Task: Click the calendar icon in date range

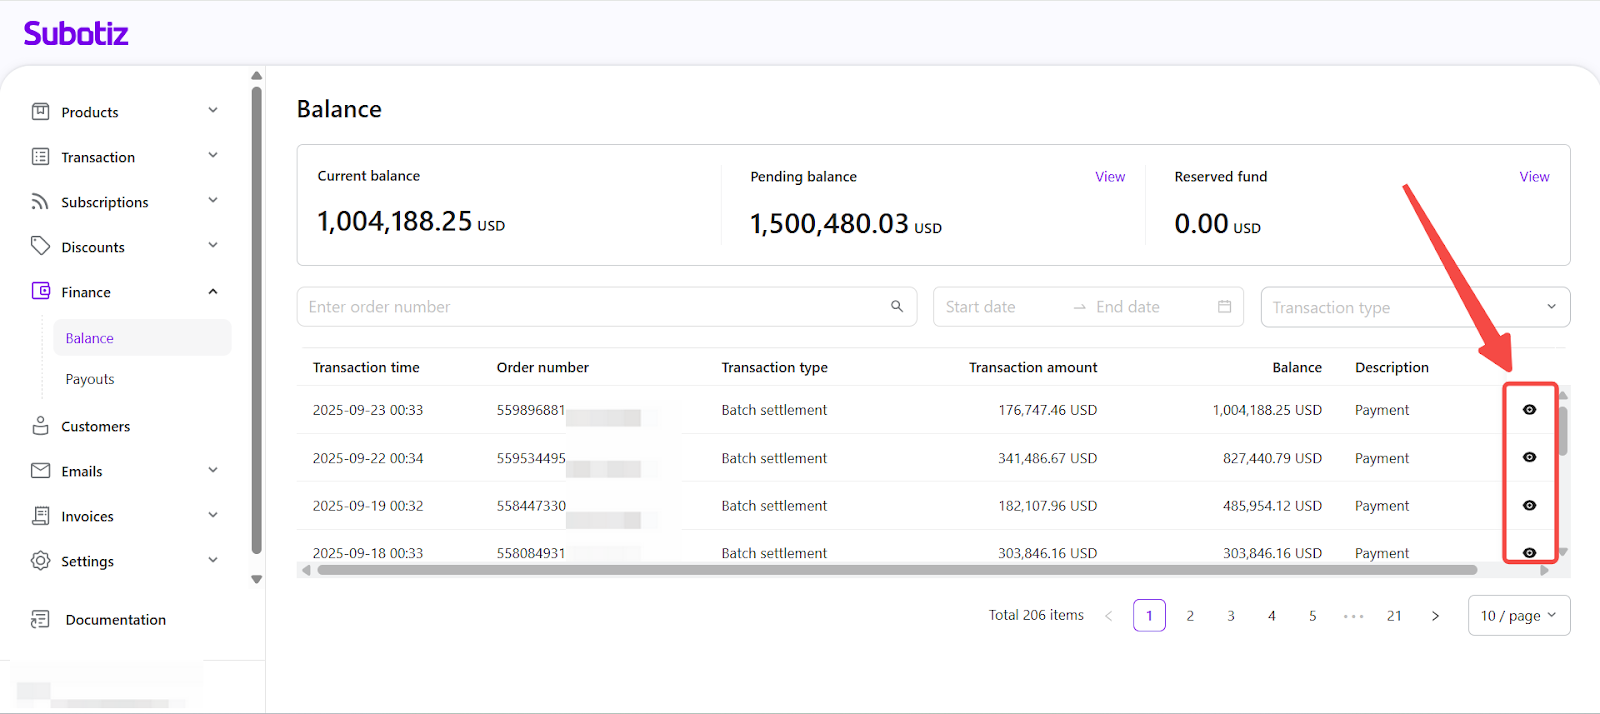Action: point(1224,307)
